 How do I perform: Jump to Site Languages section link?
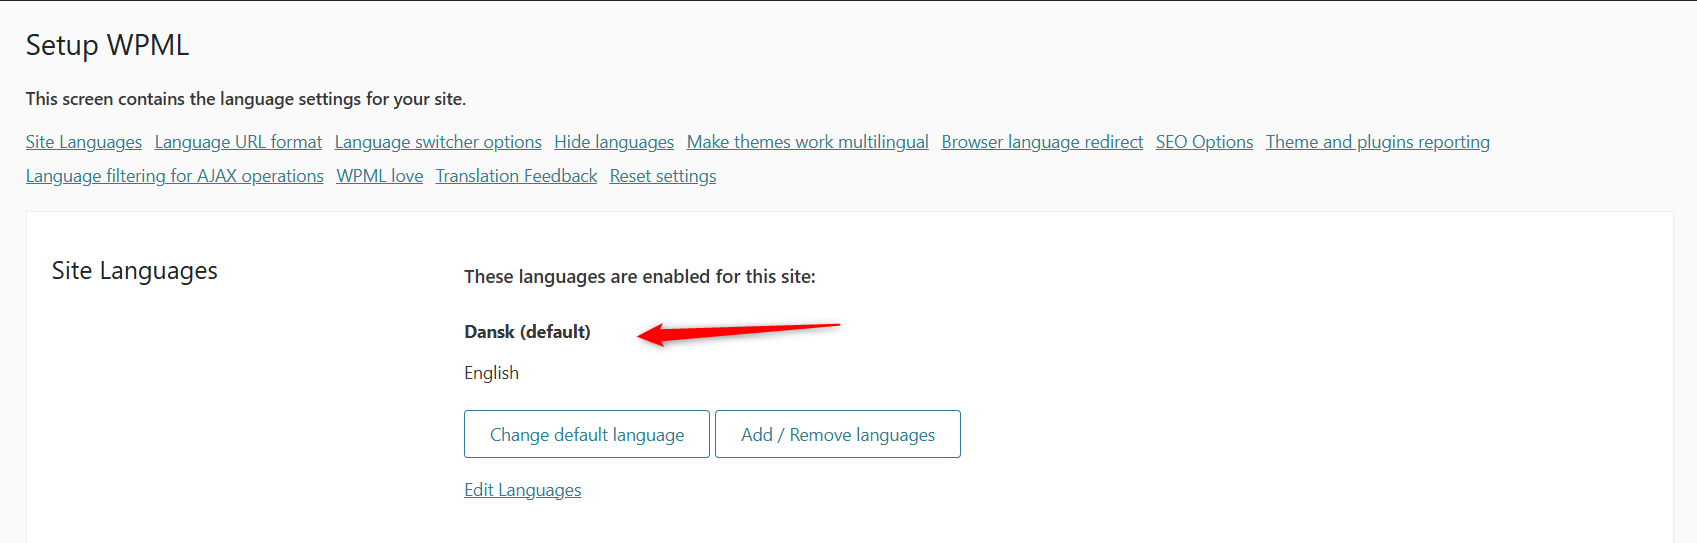point(84,142)
